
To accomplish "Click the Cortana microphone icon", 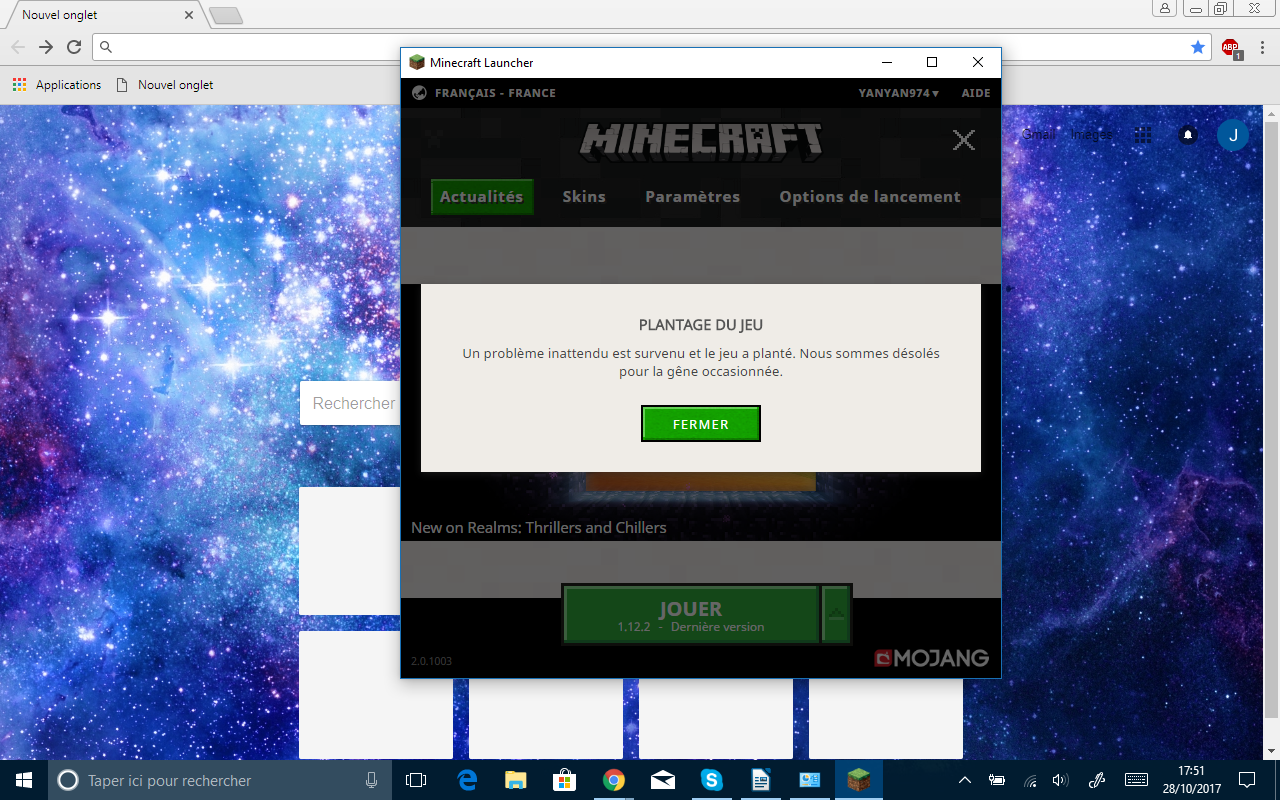I will pyautogui.click(x=371, y=780).
